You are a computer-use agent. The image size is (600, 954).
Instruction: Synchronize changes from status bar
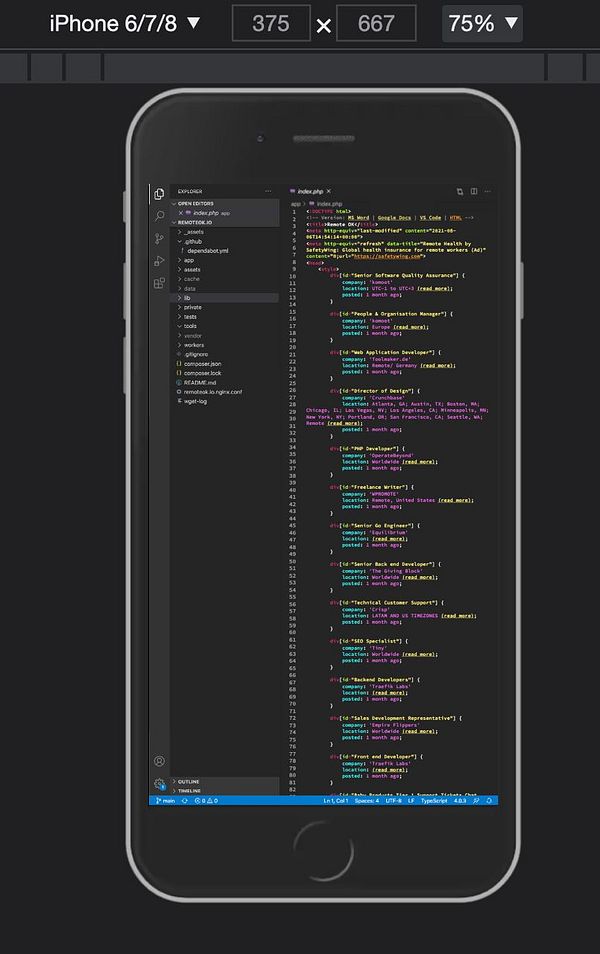pyautogui.click(x=185, y=801)
